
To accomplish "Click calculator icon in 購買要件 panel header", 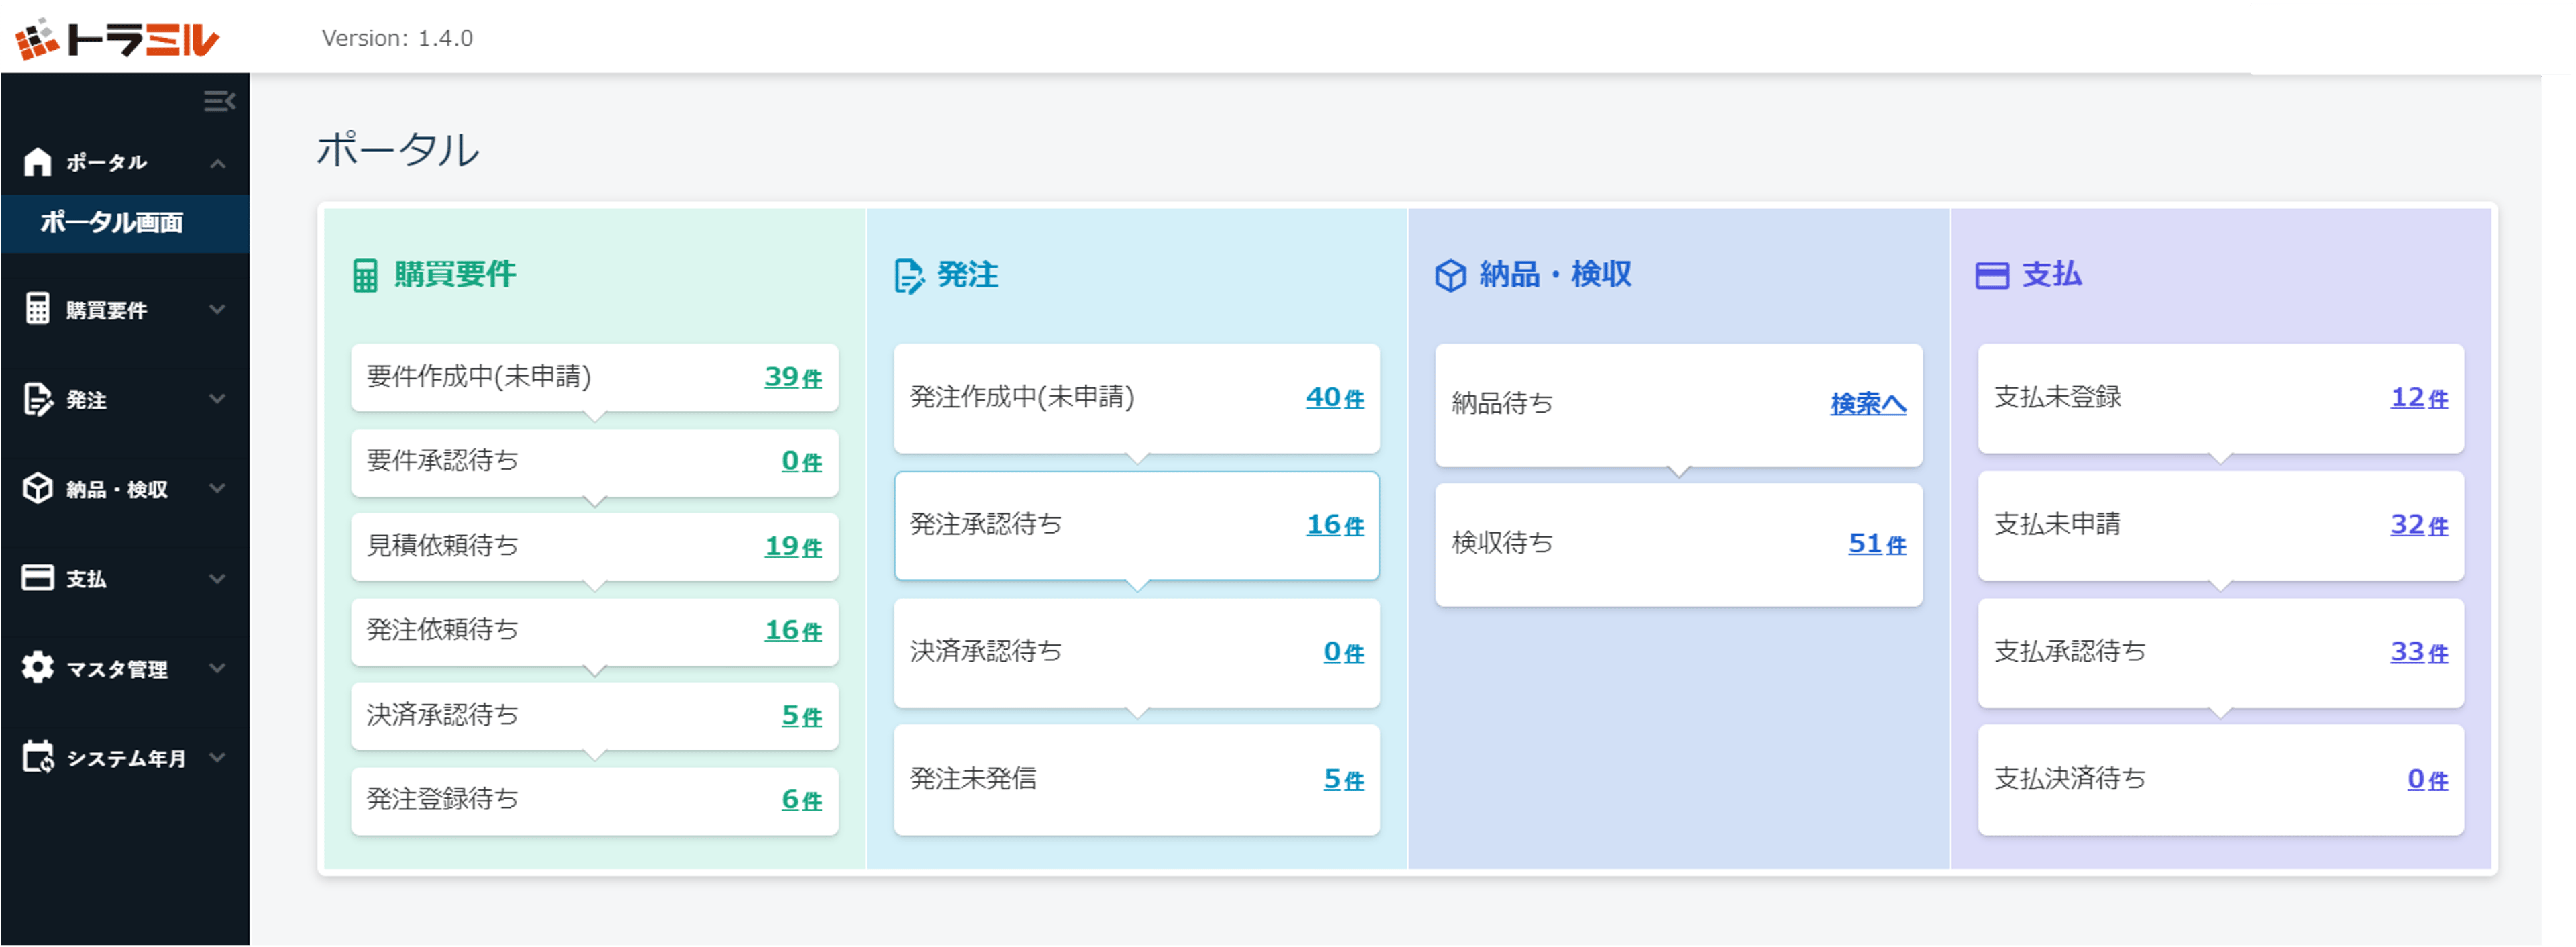I will (365, 275).
